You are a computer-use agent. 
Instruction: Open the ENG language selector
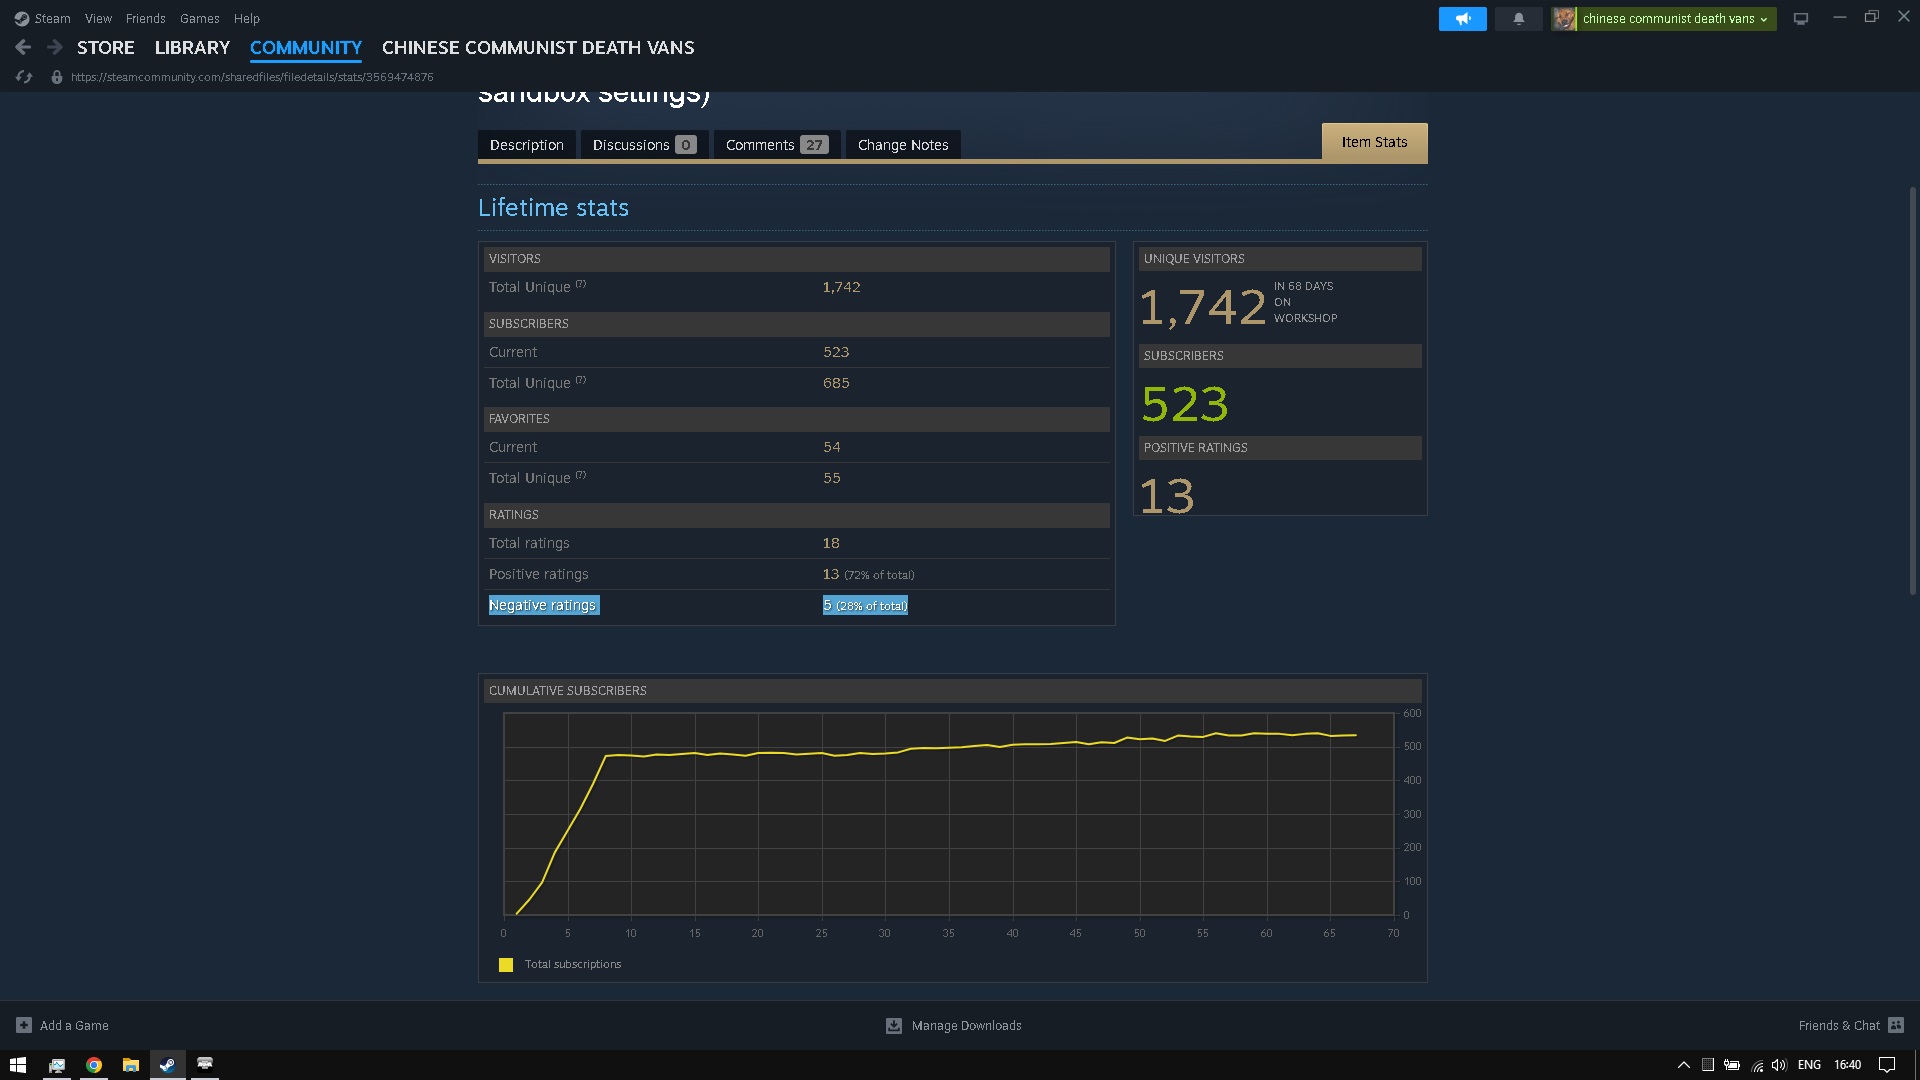click(1808, 1065)
